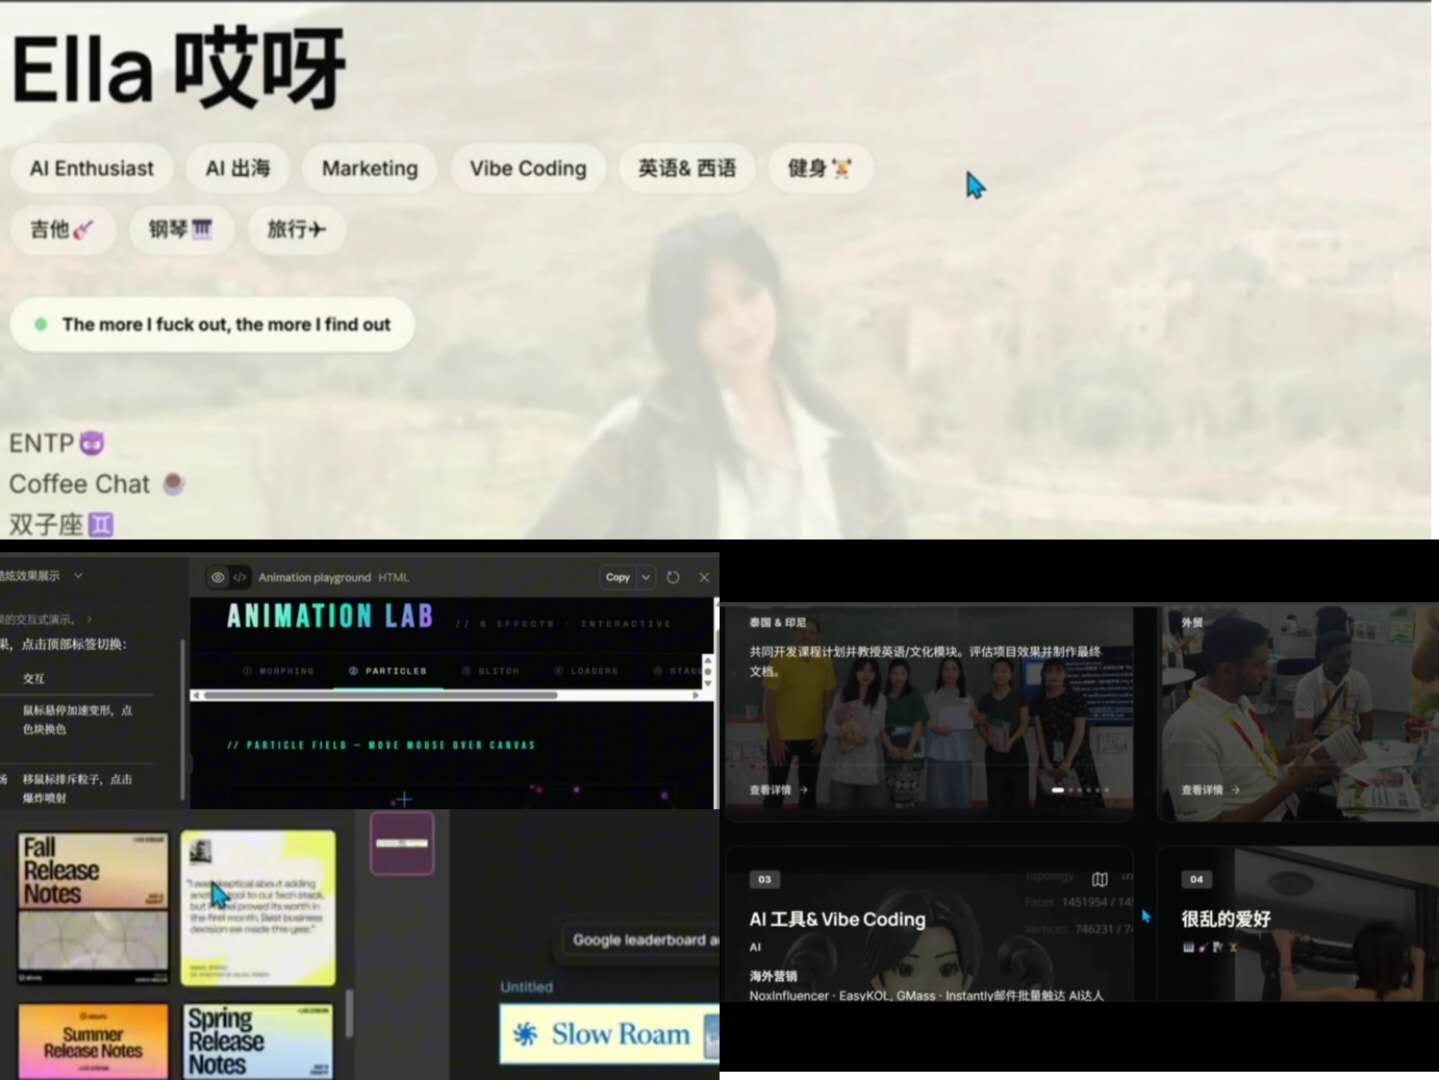This screenshot has height=1080, width=1439.
Task: Click the Slow Roam pinwheel logo icon
Action: point(526,1034)
